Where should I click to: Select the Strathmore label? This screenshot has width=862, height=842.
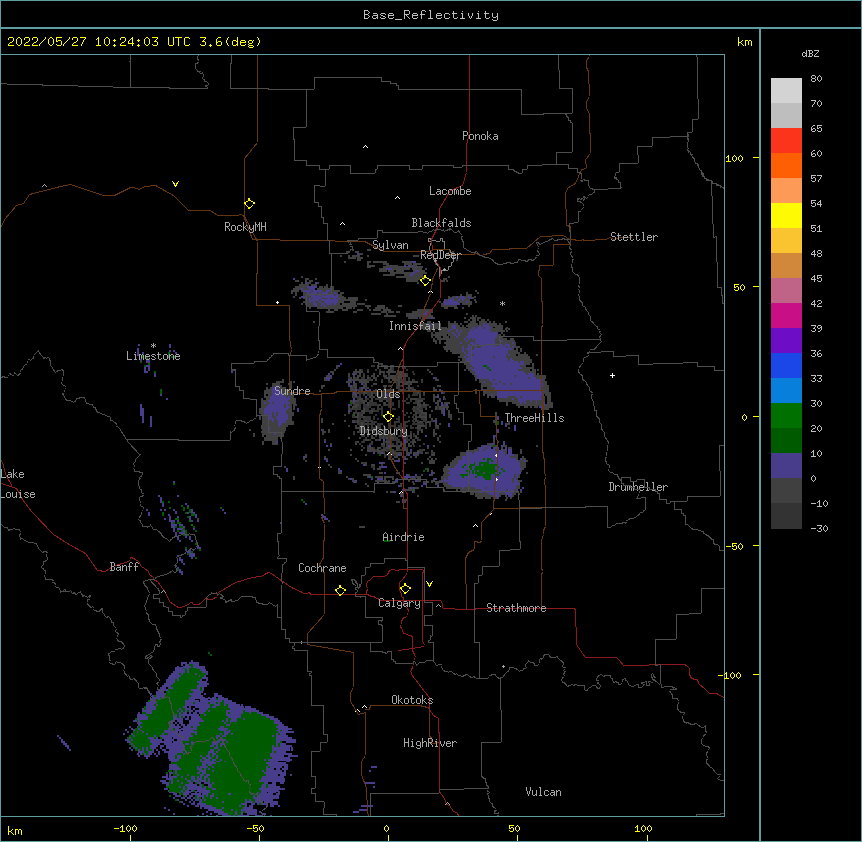(x=516, y=608)
